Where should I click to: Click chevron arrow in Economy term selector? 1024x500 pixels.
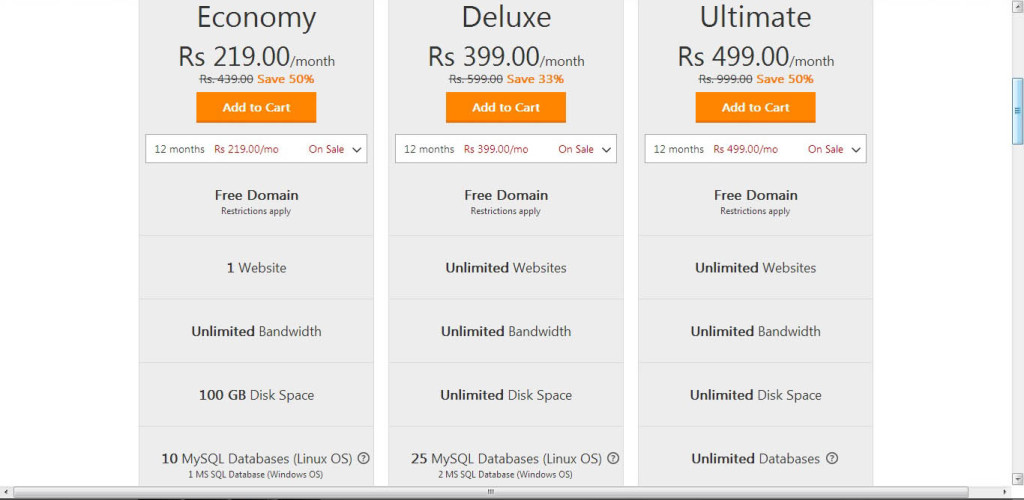point(357,149)
